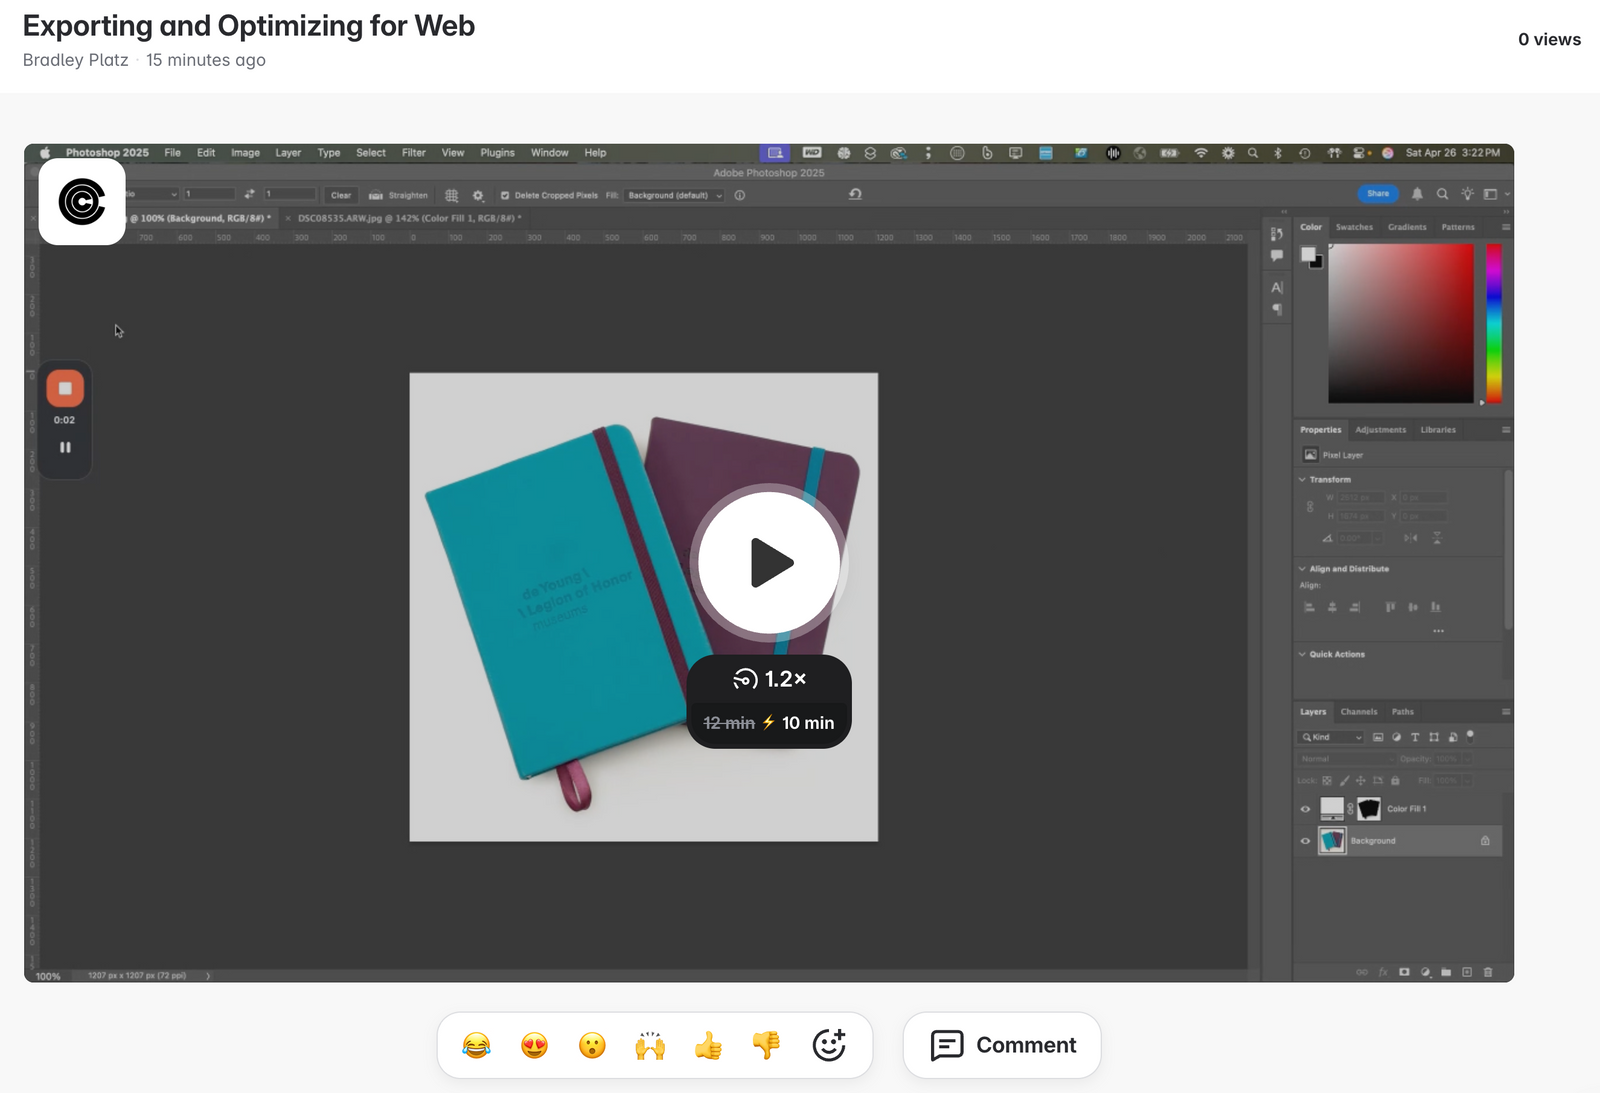1600x1093 pixels.
Task: Uncheck the Delete Cropped Pixels checkbox
Action: (x=505, y=196)
